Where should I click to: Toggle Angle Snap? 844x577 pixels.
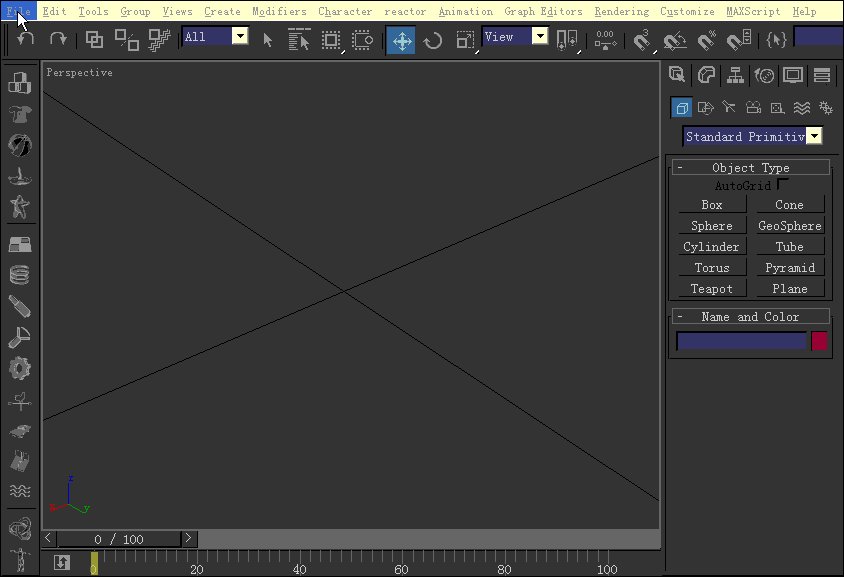(x=674, y=40)
